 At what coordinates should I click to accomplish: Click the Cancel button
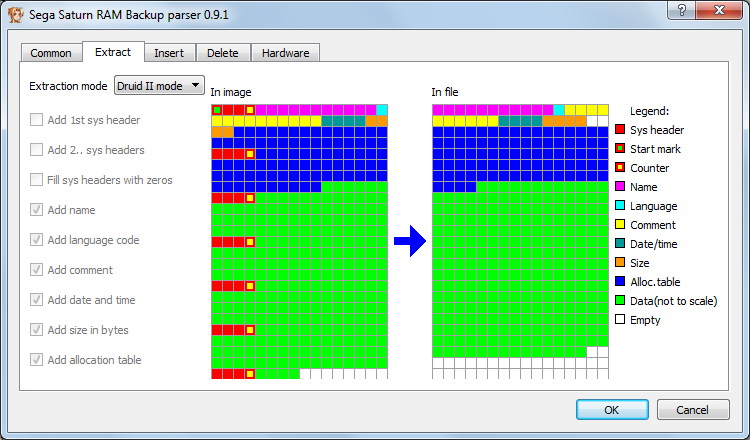pyautogui.click(x=693, y=410)
